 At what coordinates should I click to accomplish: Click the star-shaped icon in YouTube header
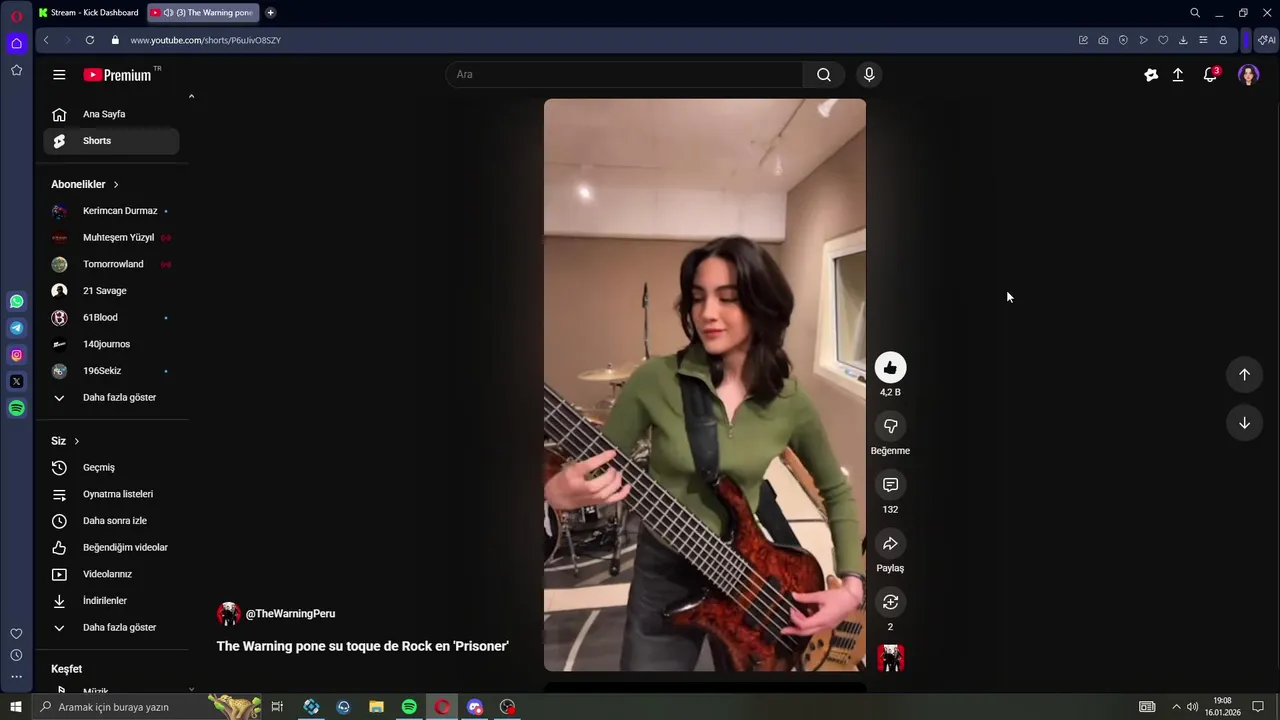click(1151, 75)
